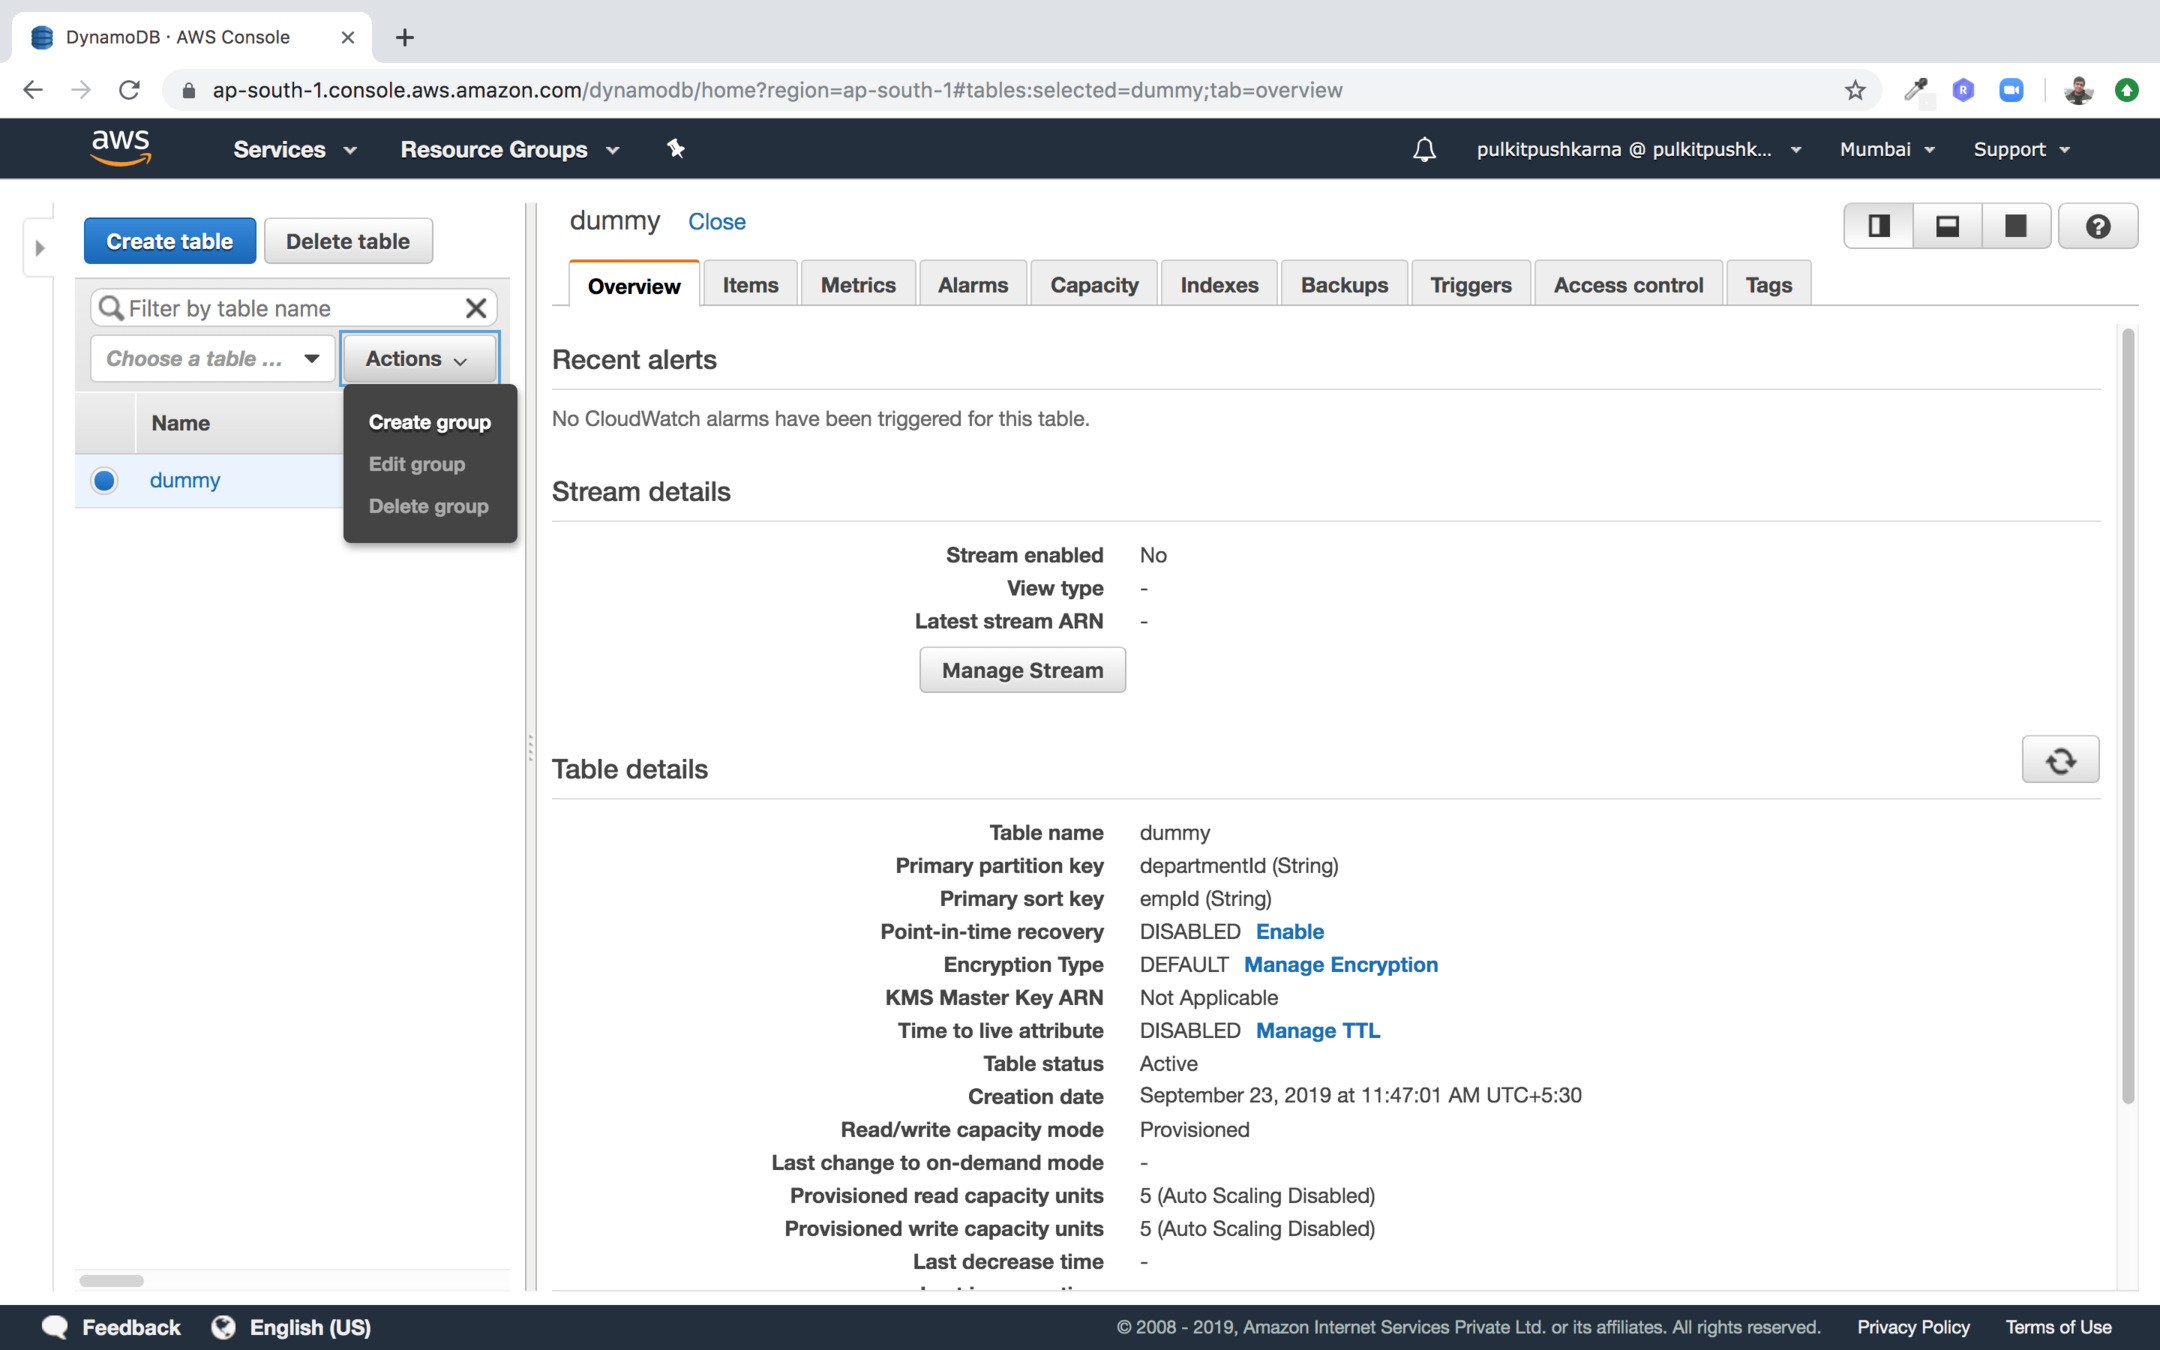This screenshot has width=2160, height=1350.
Task: Switch to bottom split panel view
Action: (1947, 226)
